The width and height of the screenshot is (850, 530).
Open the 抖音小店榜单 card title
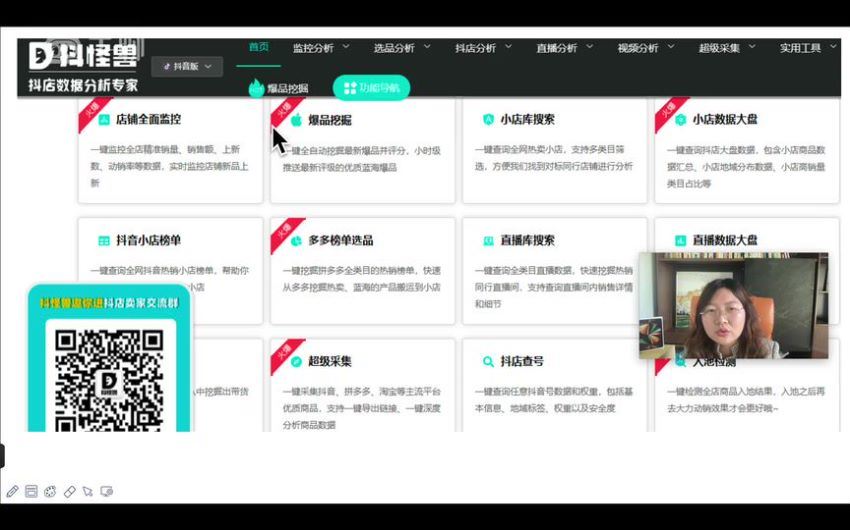coord(149,241)
